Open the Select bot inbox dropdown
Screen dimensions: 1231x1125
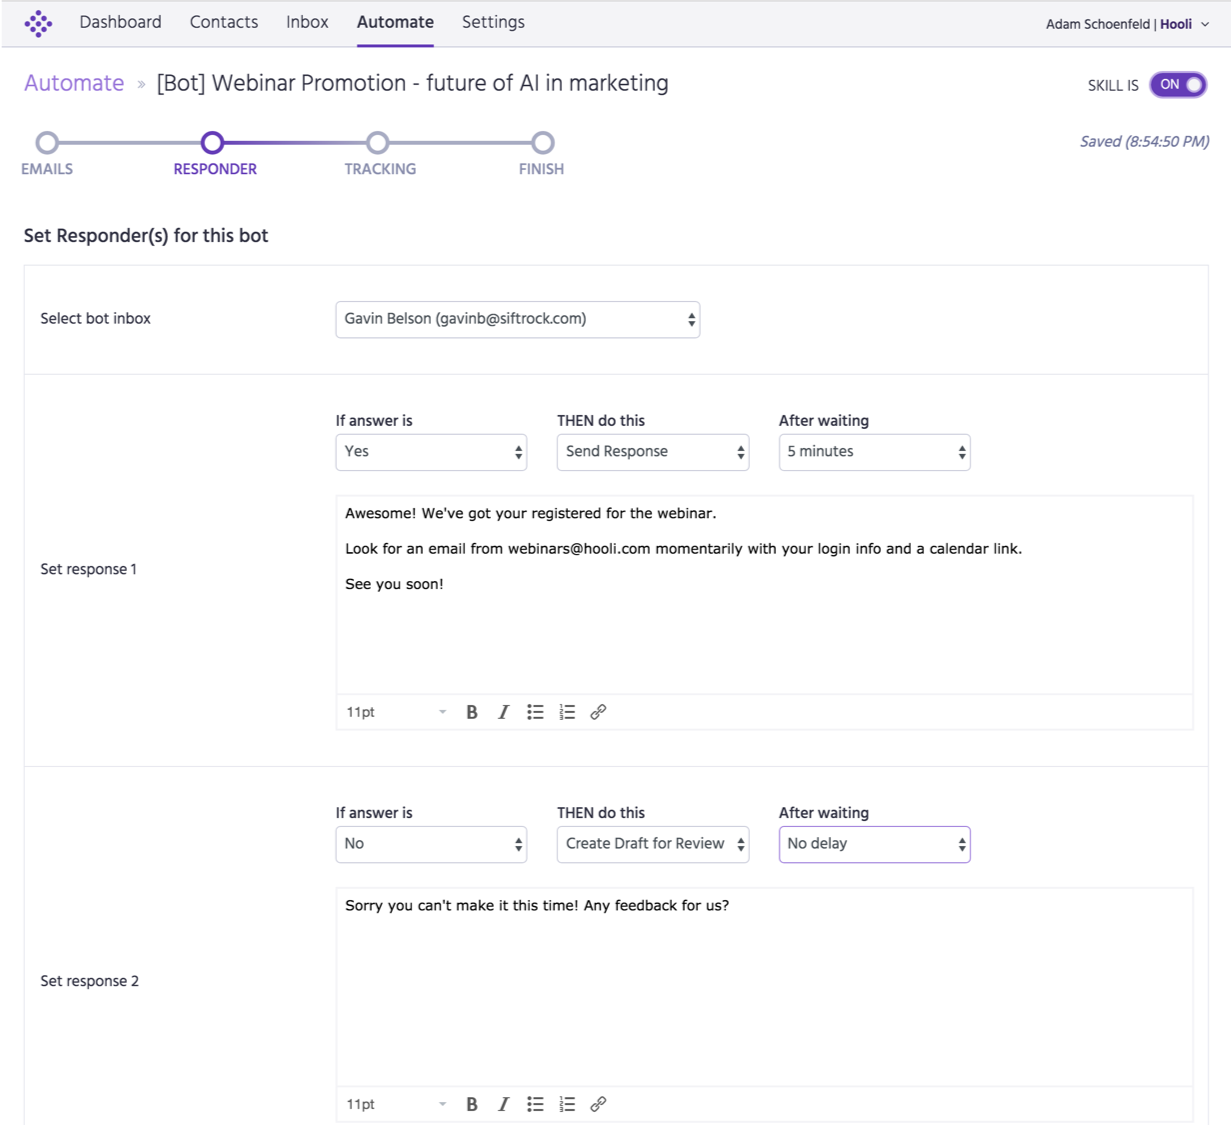pos(517,319)
